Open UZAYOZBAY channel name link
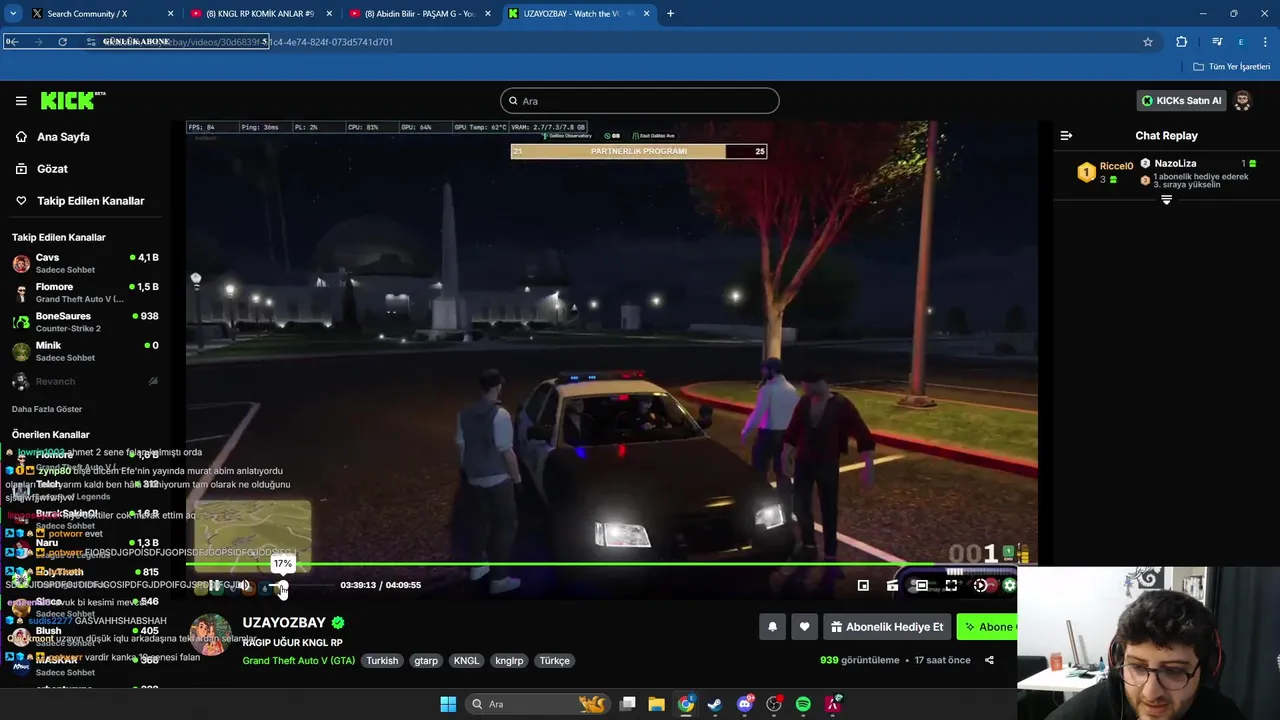The image size is (1280, 720). [284, 622]
